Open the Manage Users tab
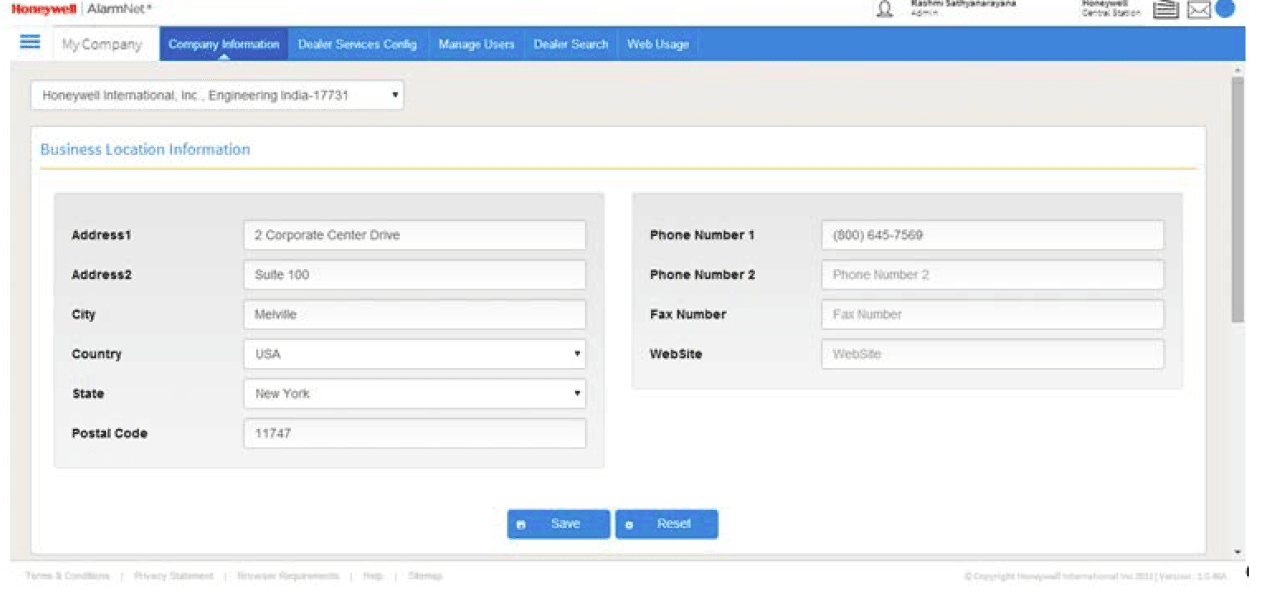The height and width of the screenshot is (591, 1261). pyautogui.click(x=476, y=44)
